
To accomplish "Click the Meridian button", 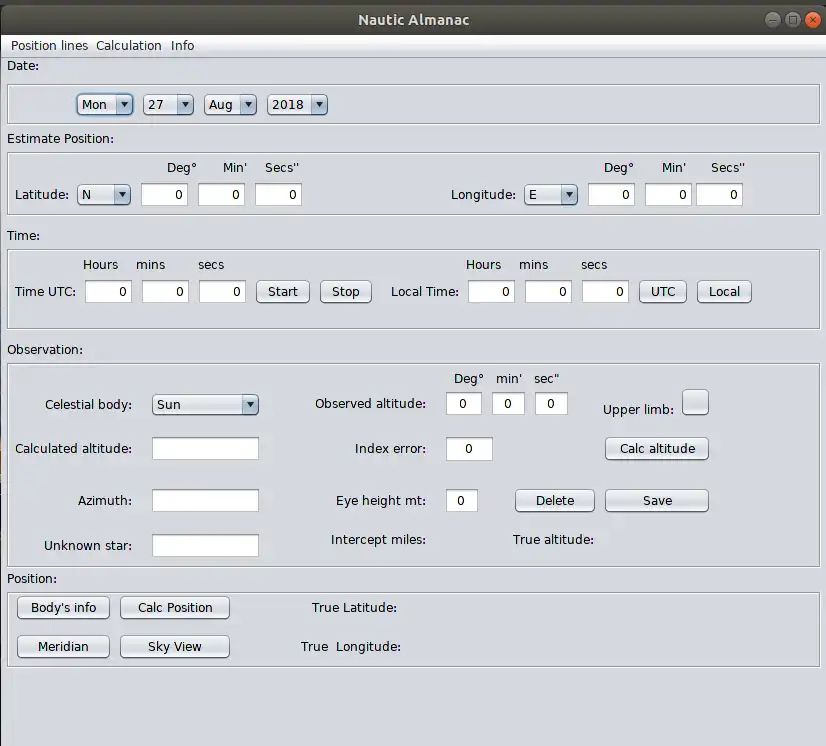I will coord(63,647).
